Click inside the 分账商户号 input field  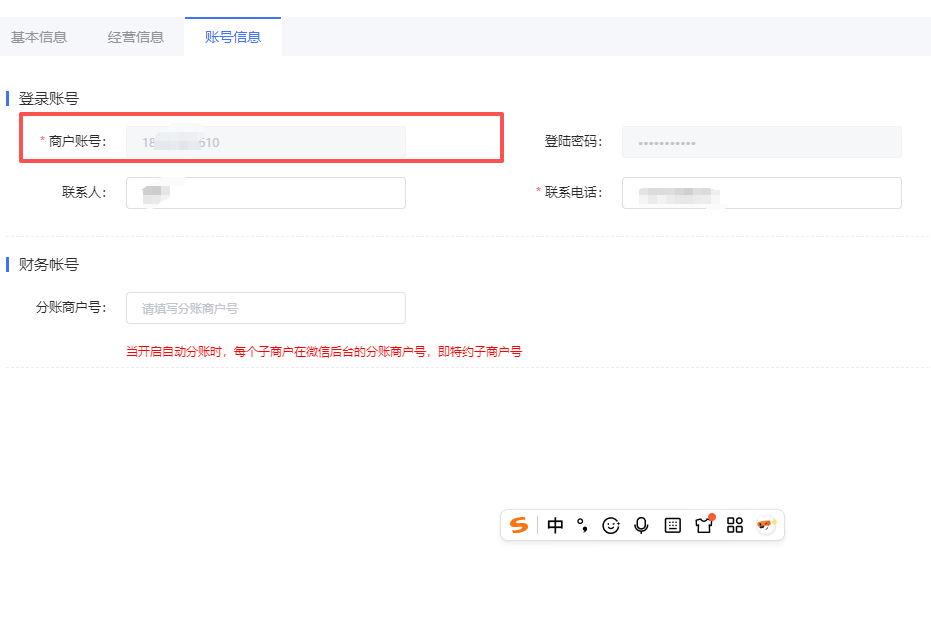(x=265, y=308)
